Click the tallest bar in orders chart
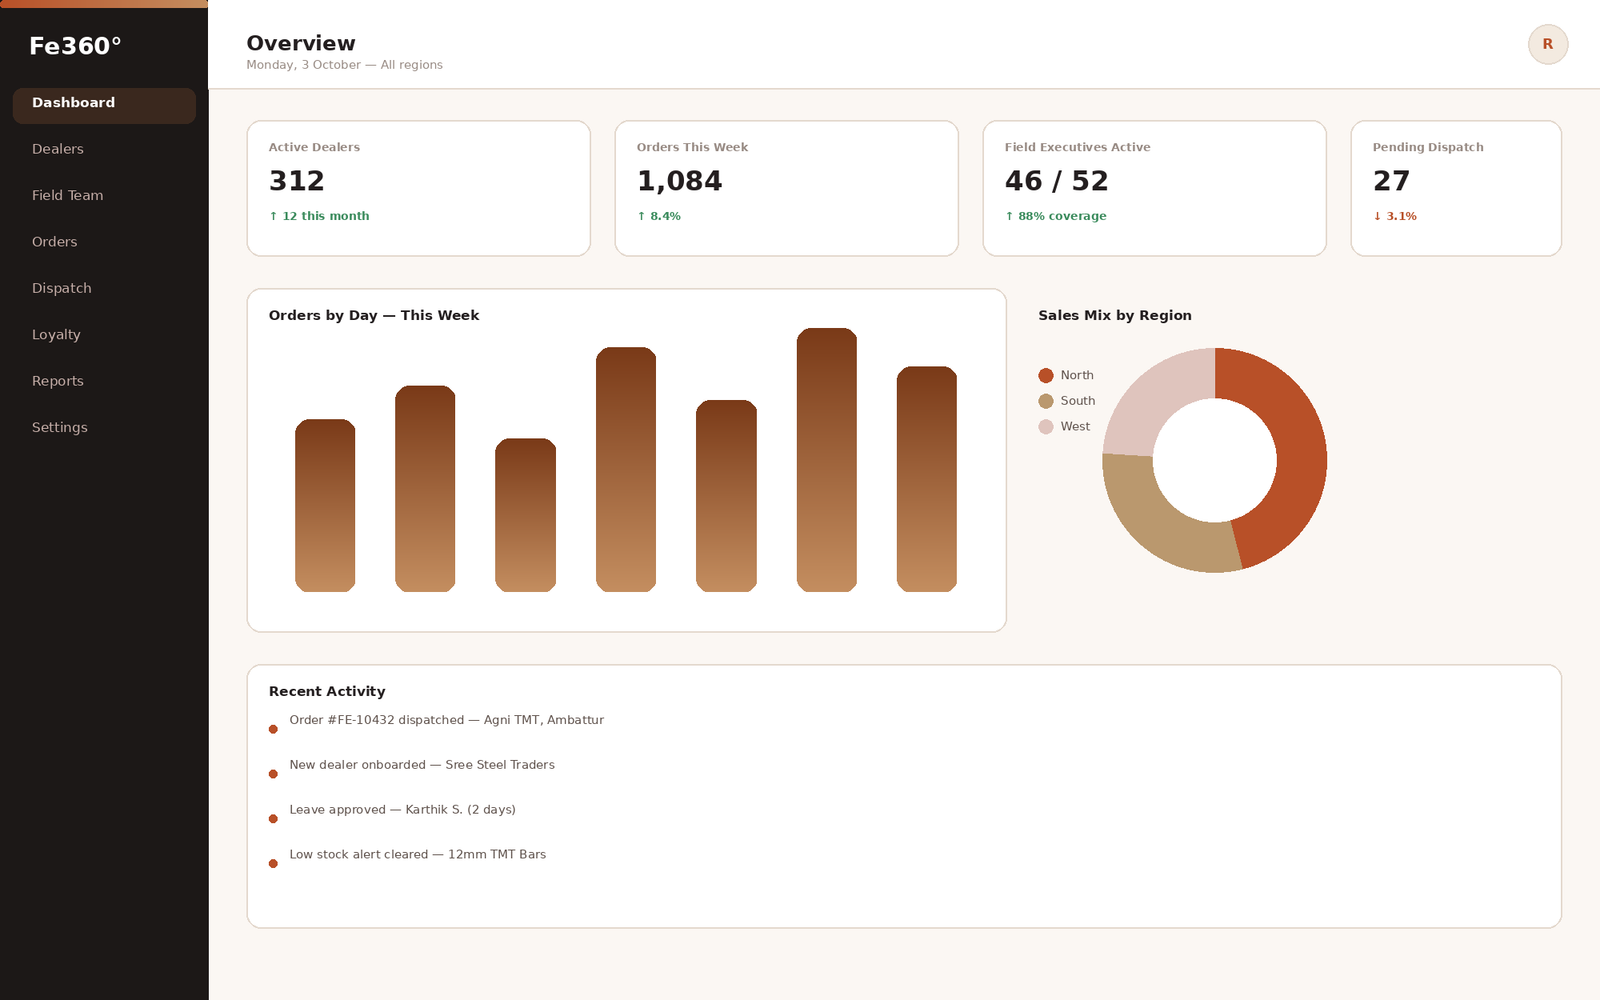Image resolution: width=1600 pixels, height=1000 pixels. point(827,460)
